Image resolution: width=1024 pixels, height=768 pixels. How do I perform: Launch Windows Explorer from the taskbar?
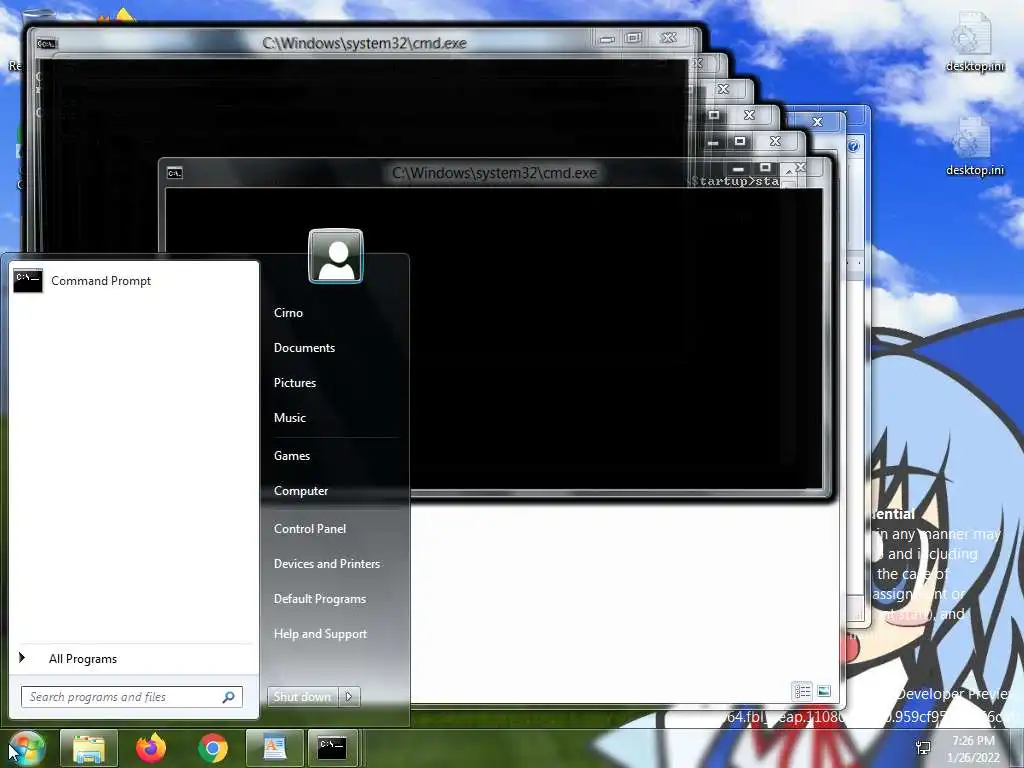tap(89, 748)
